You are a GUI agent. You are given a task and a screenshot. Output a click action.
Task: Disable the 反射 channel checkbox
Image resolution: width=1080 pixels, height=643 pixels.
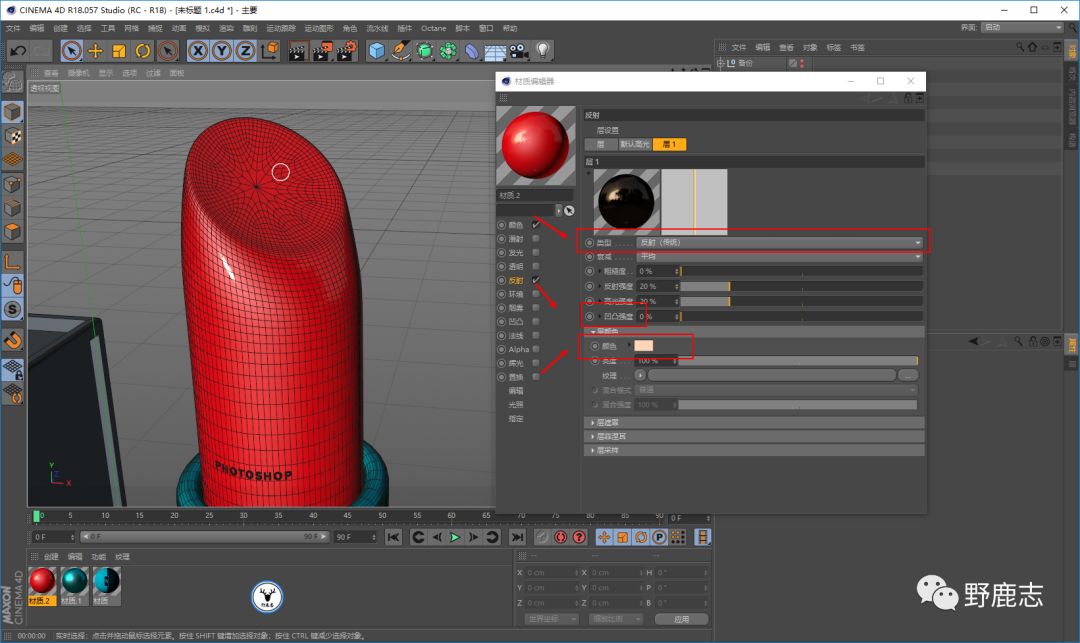pyautogui.click(x=536, y=280)
